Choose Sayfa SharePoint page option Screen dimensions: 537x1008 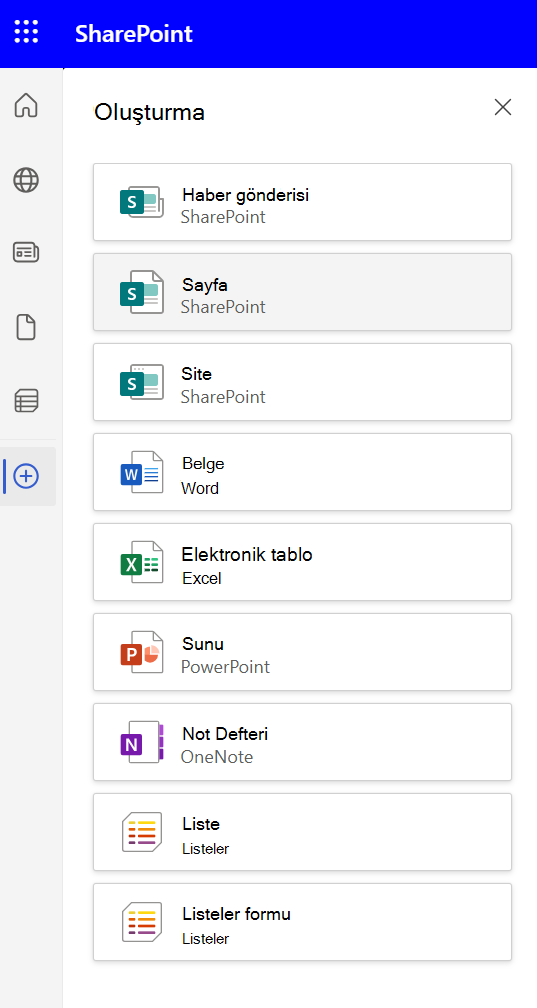[x=302, y=292]
